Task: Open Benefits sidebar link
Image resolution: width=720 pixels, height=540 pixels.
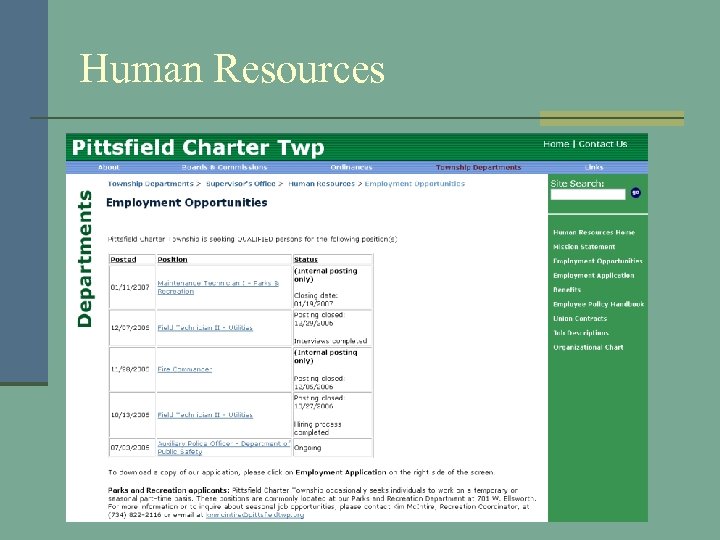Action: coord(567,290)
